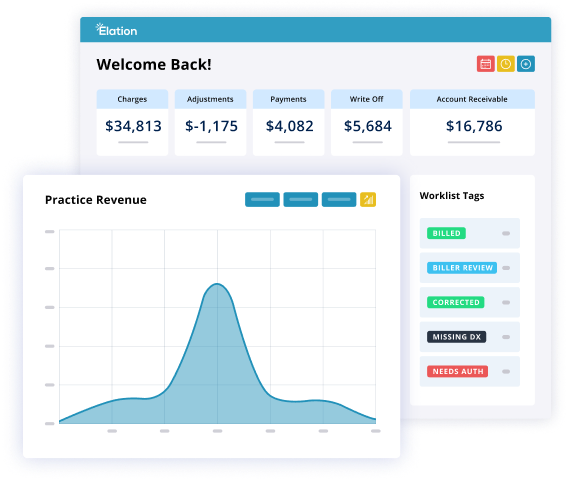This screenshot has height=481, width=568.
Task: Select the BILLER REVIEW worklist tag
Action: pyautogui.click(x=462, y=268)
